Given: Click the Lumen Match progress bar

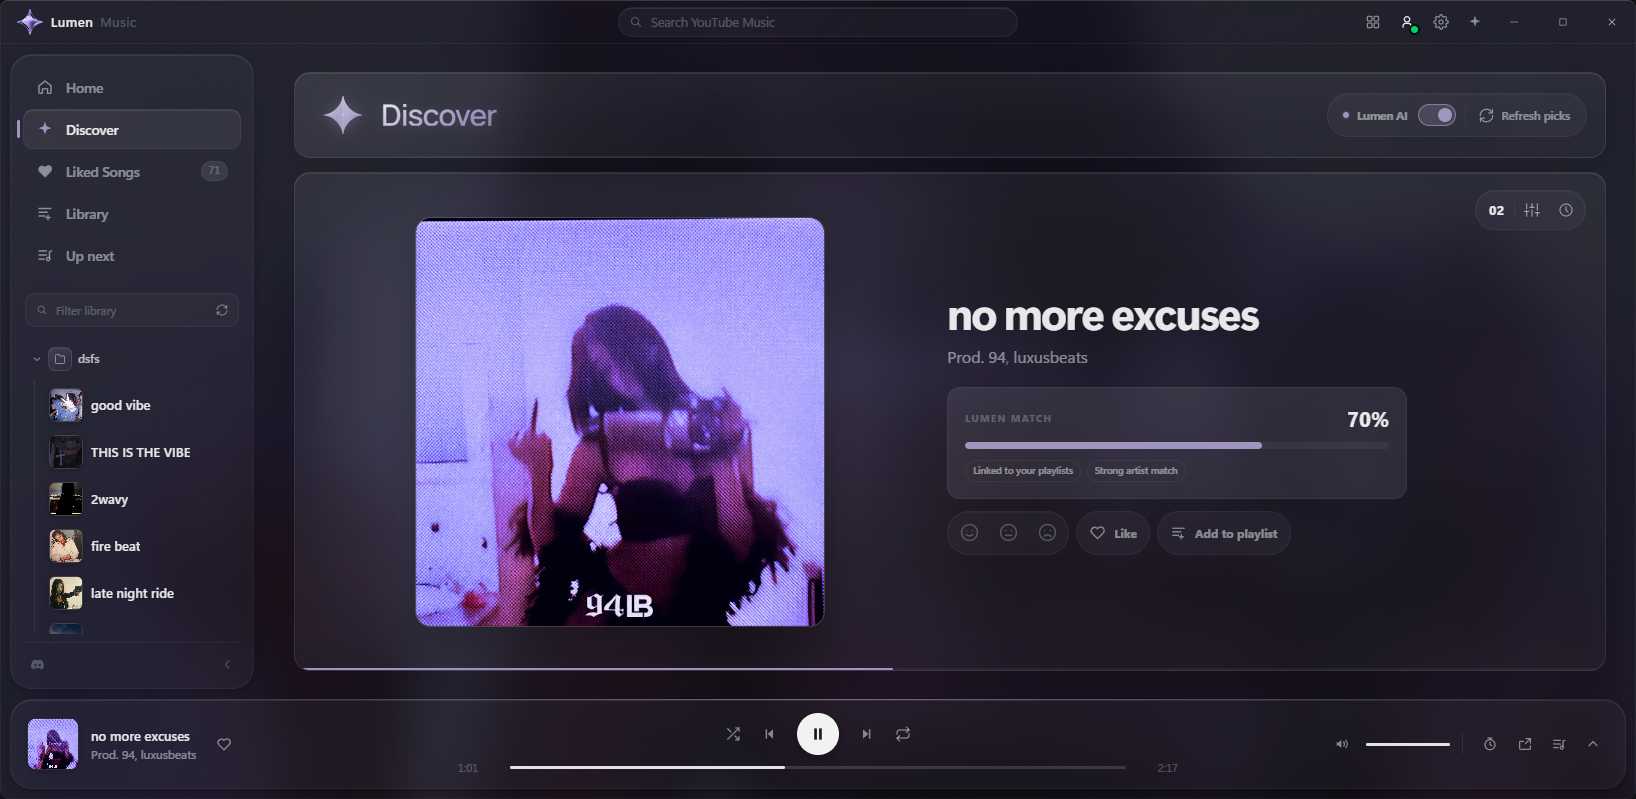Looking at the screenshot, I should [1177, 445].
